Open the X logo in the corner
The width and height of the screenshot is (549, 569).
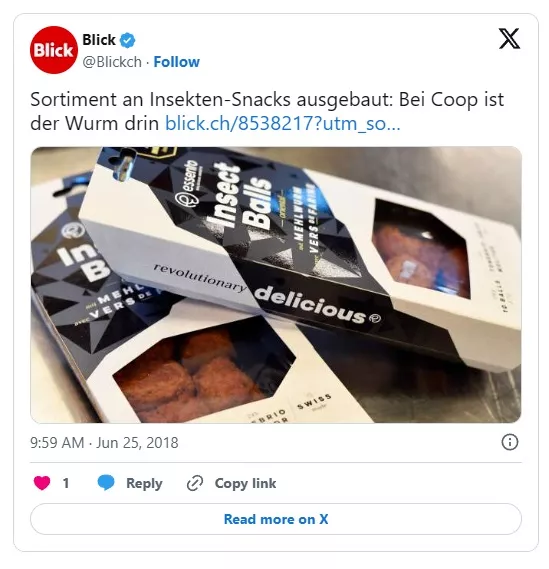(509, 38)
